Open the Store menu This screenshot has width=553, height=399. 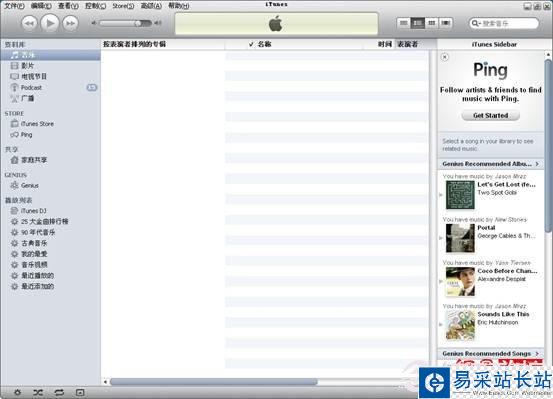click(x=123, y=6)
